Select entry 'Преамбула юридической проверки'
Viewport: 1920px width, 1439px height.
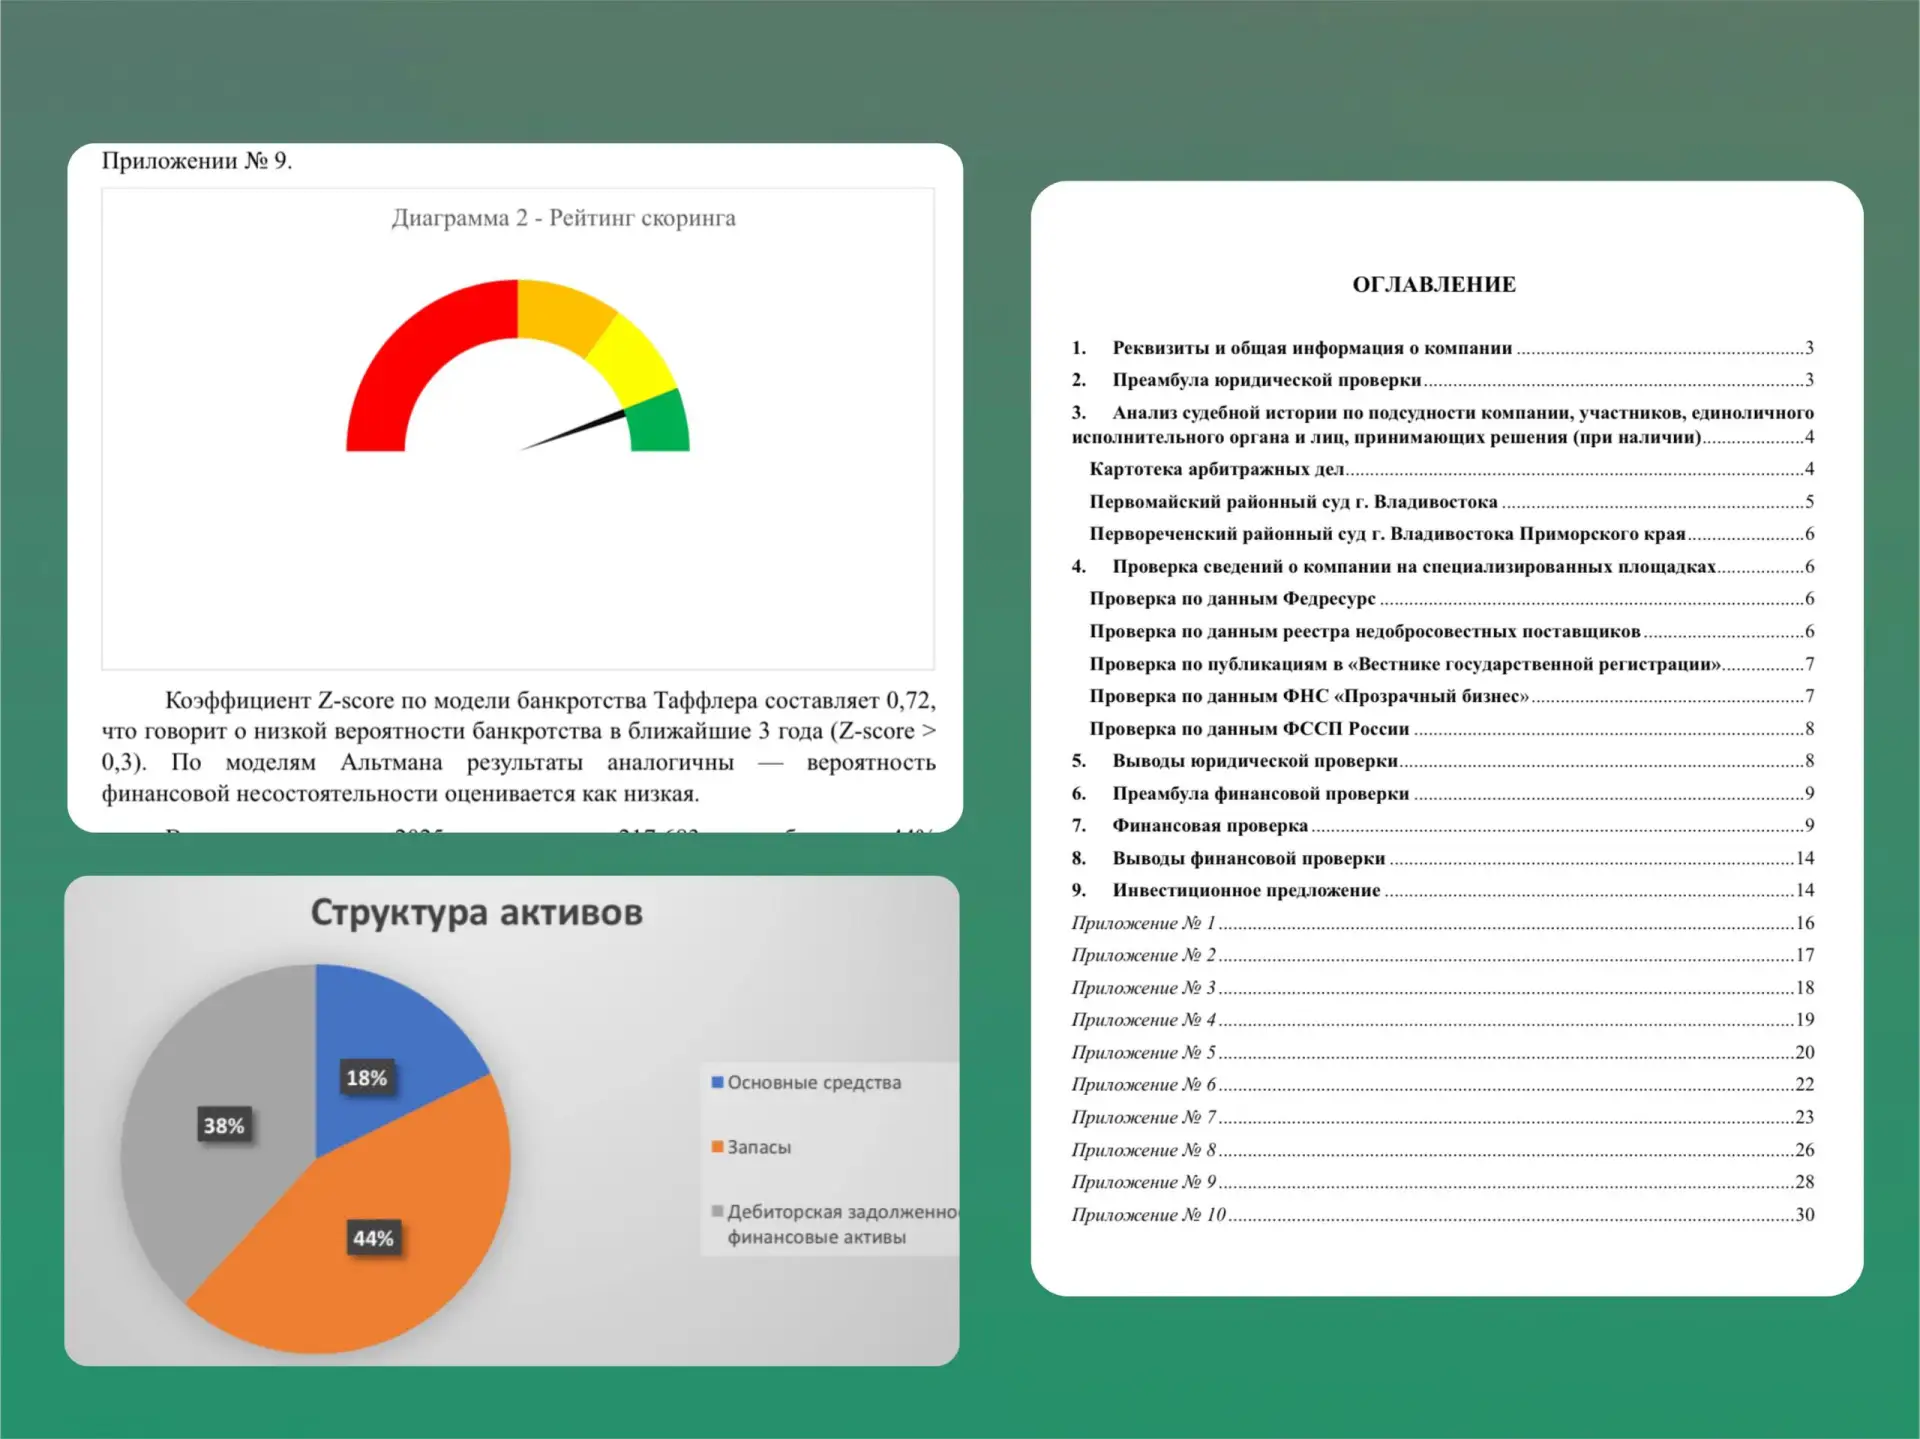(1442, 380)
